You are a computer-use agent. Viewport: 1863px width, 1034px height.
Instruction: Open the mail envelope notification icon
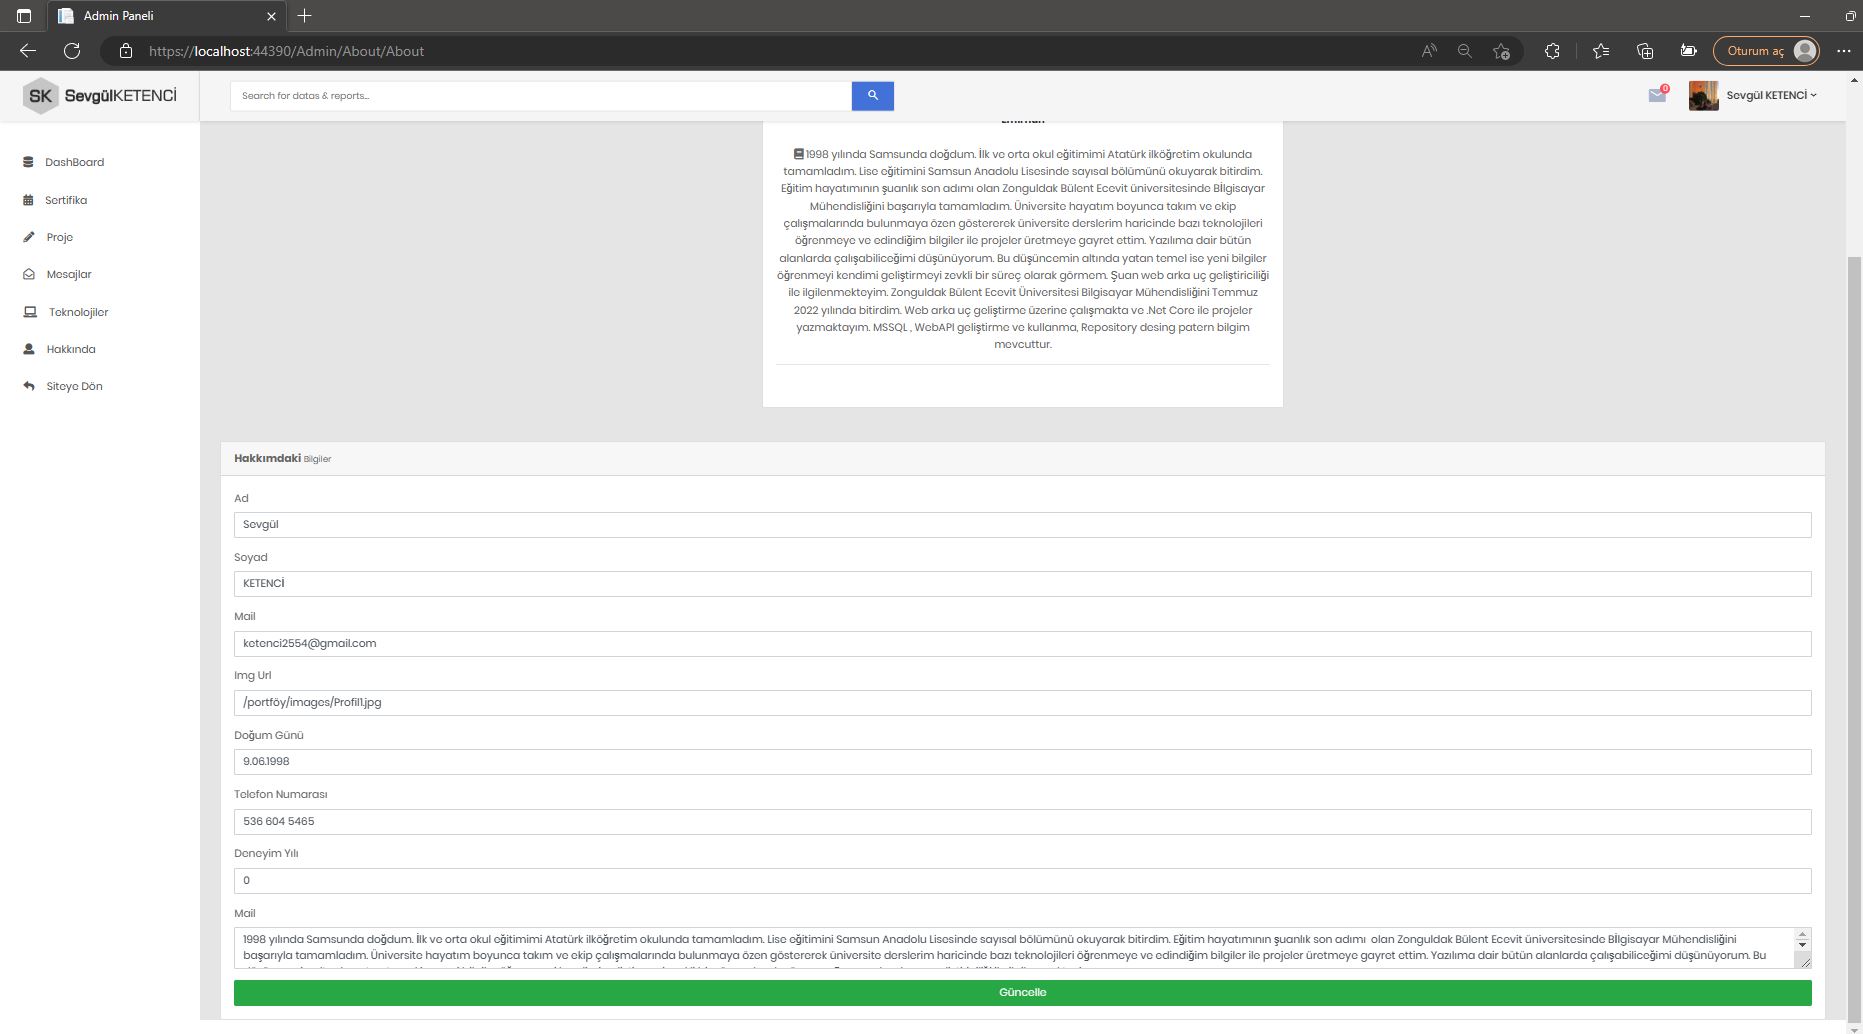click(x=1657, y=96)
